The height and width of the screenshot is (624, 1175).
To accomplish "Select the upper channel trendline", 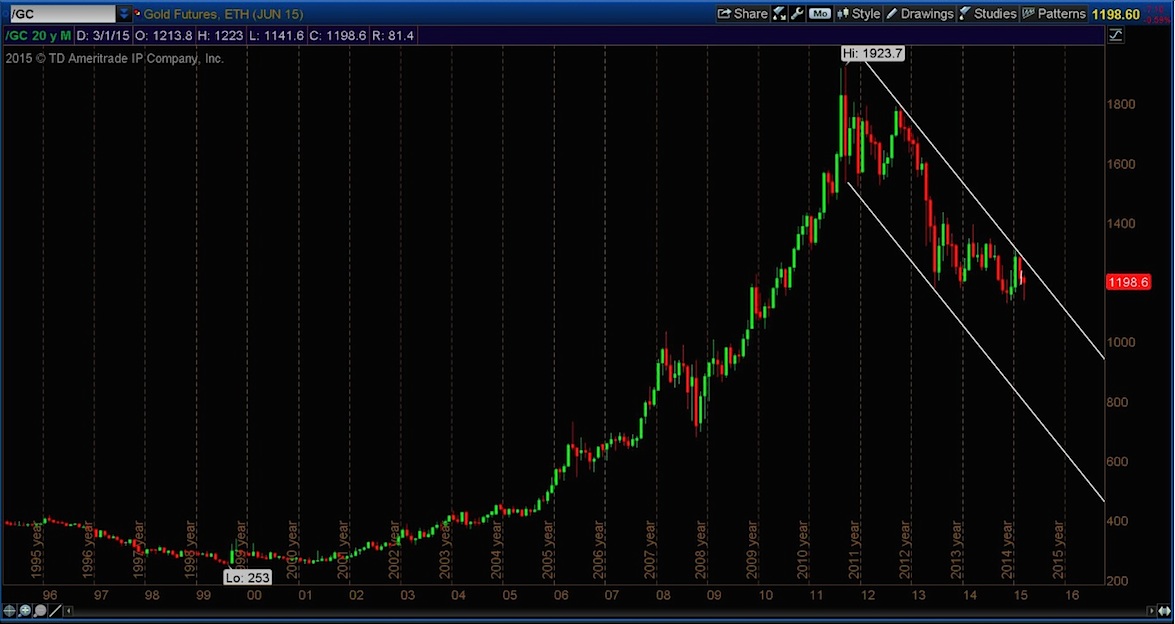I will point(985,210).
